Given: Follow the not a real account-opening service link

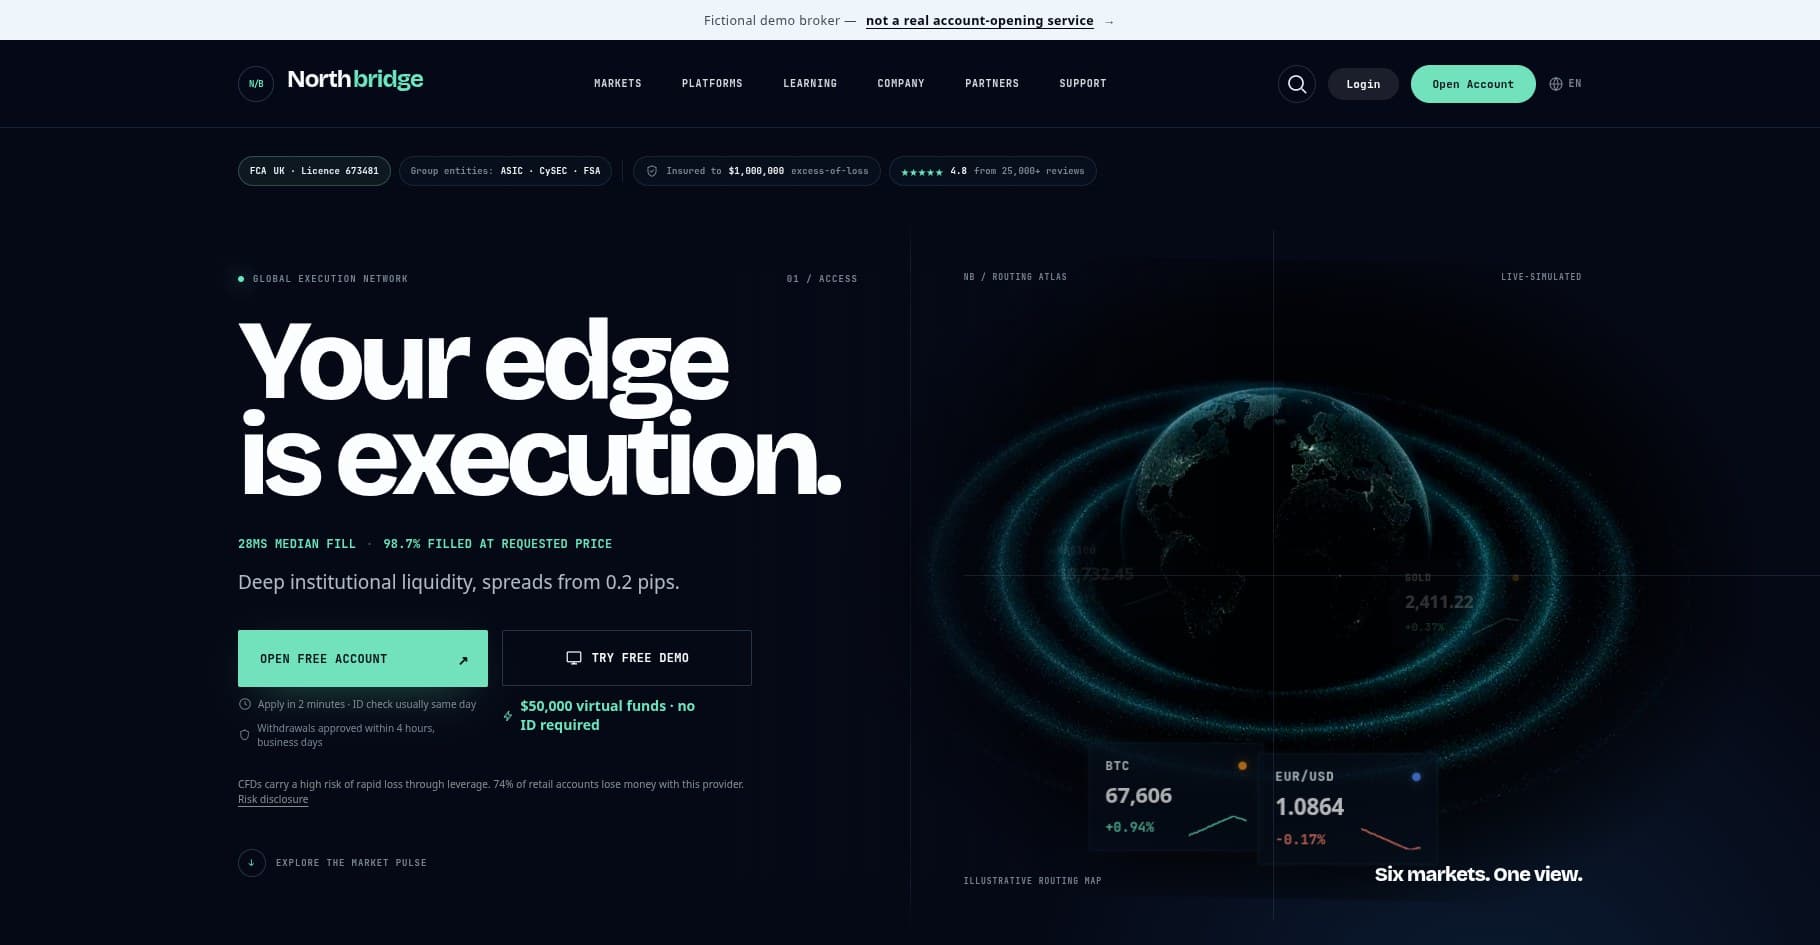Looking at the screenshot, I should pos(980,21).
